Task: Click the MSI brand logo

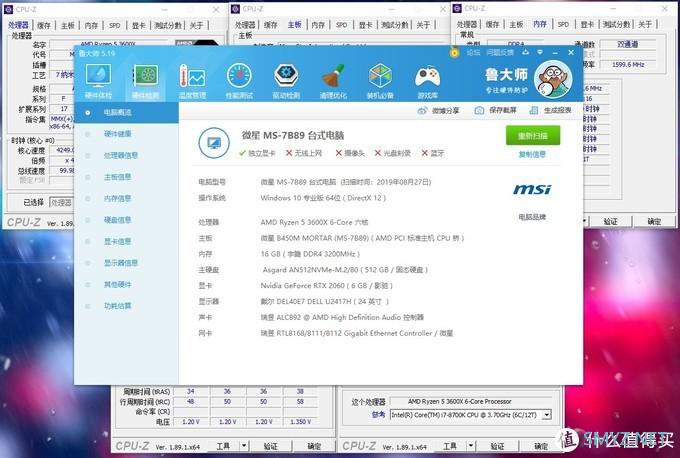Action: click(x=532, y=189)
